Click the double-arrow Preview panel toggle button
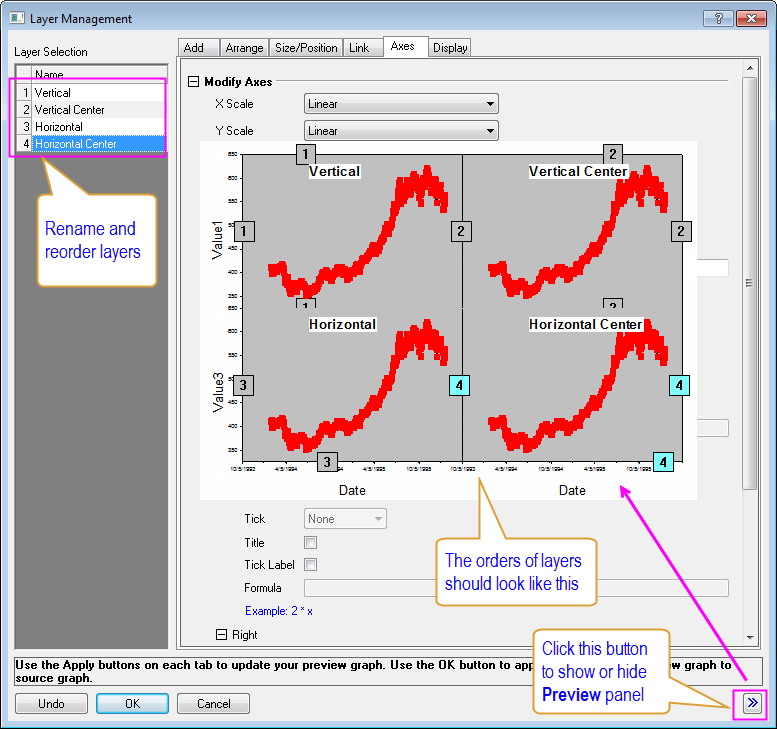Viewport: 777px width, 729px height. tap(752, 704)
